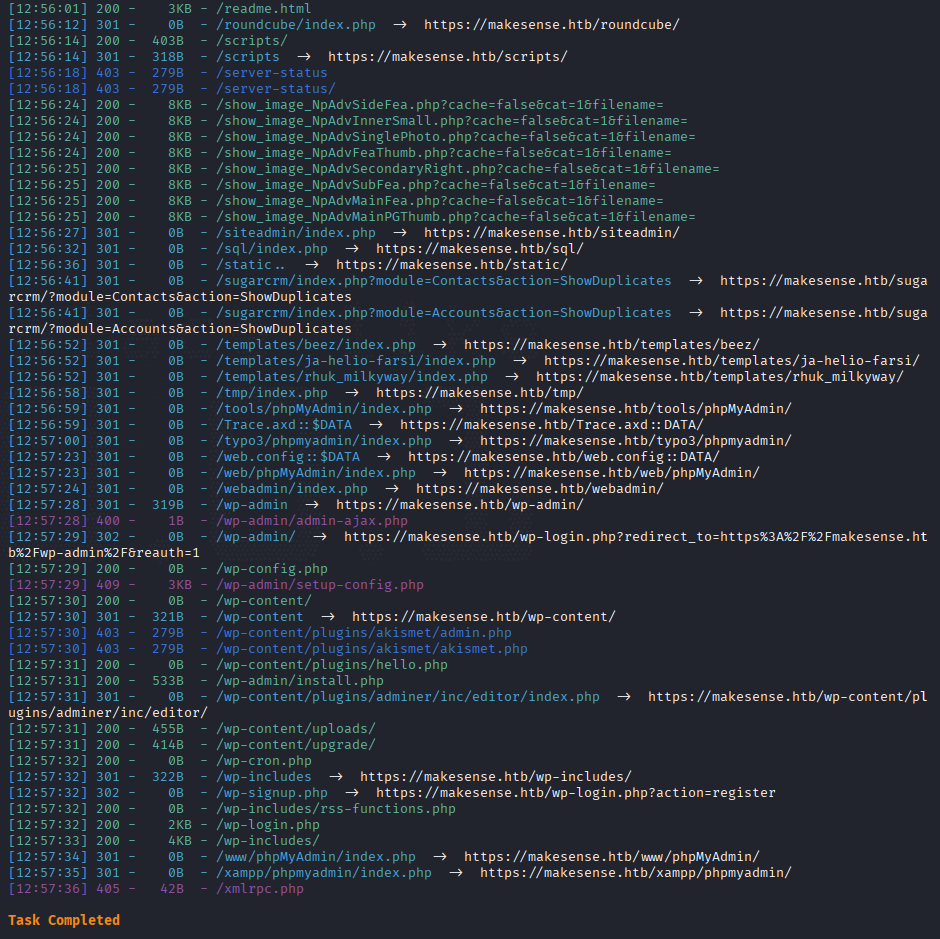Click the "/wp-content/plugins/akismet/akismet.php" path

[372, 649]
